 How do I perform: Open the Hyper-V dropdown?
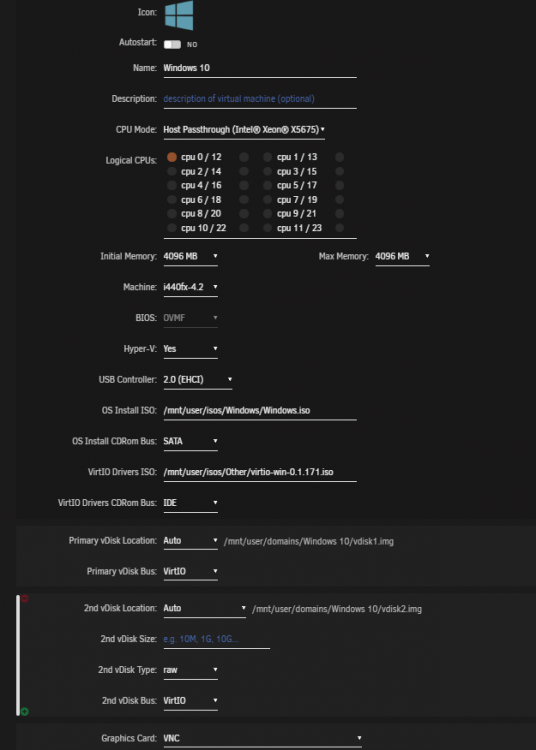190,349
